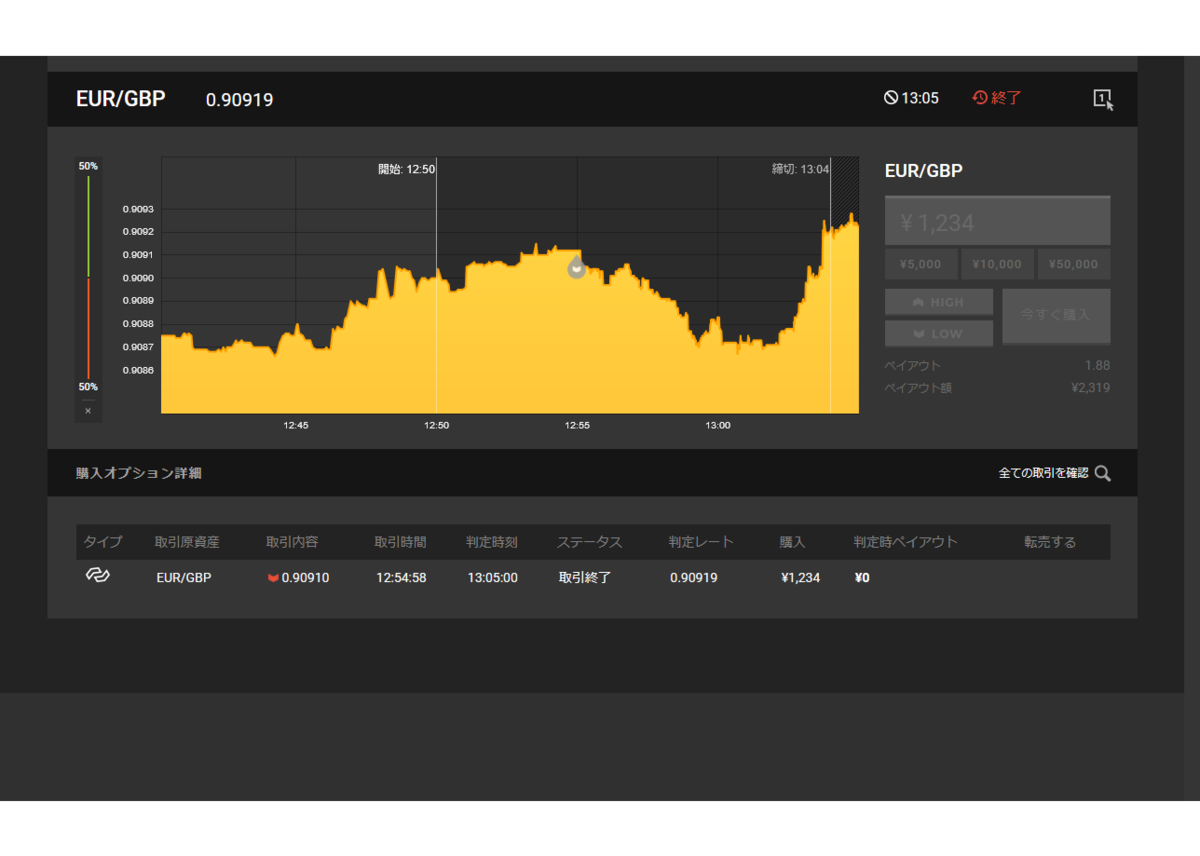Click the 13:05:00 judgment time cell
The height and width of the screenshot is (856, 1200).
[x=493, y=577]
